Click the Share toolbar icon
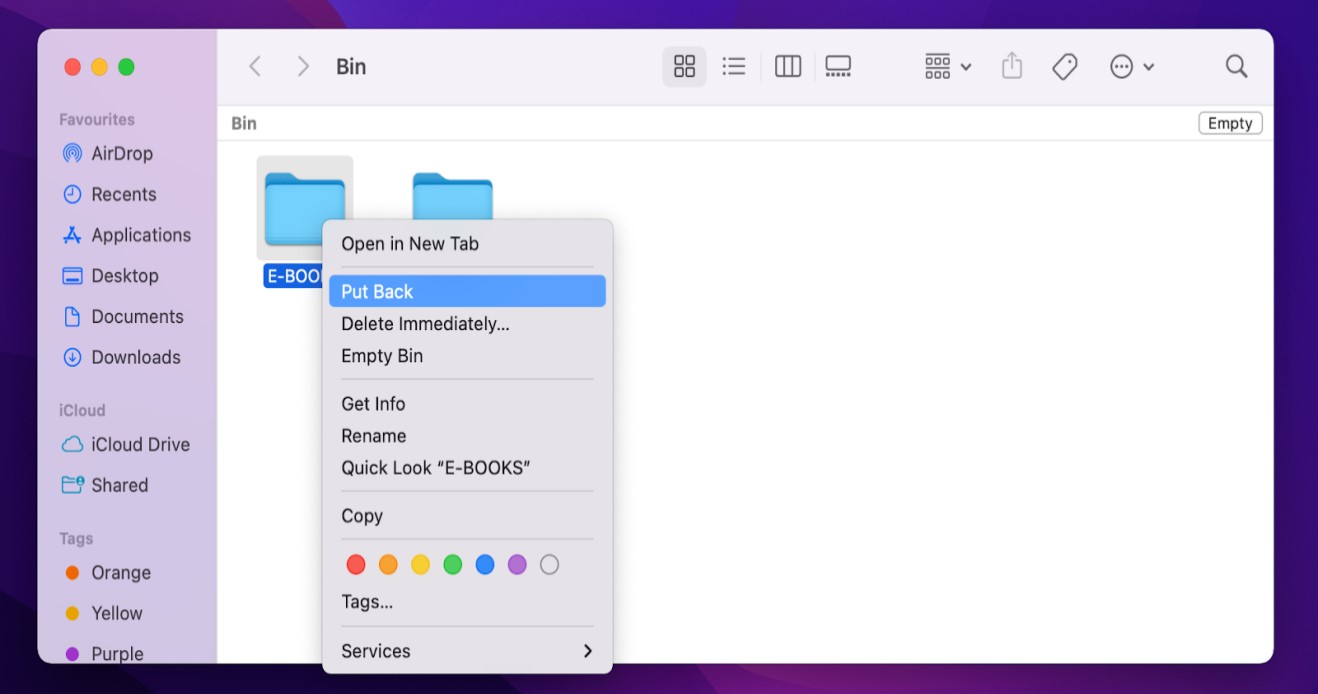 (x=1012, y=67)
